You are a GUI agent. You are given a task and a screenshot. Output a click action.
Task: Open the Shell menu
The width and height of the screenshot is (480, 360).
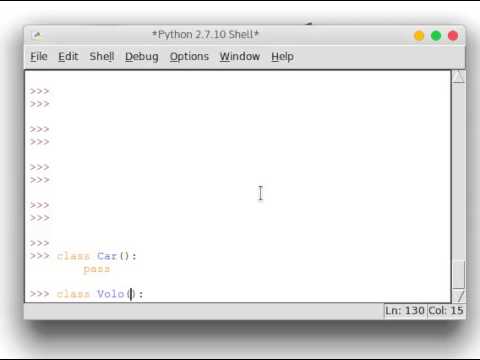coord(102,57)
